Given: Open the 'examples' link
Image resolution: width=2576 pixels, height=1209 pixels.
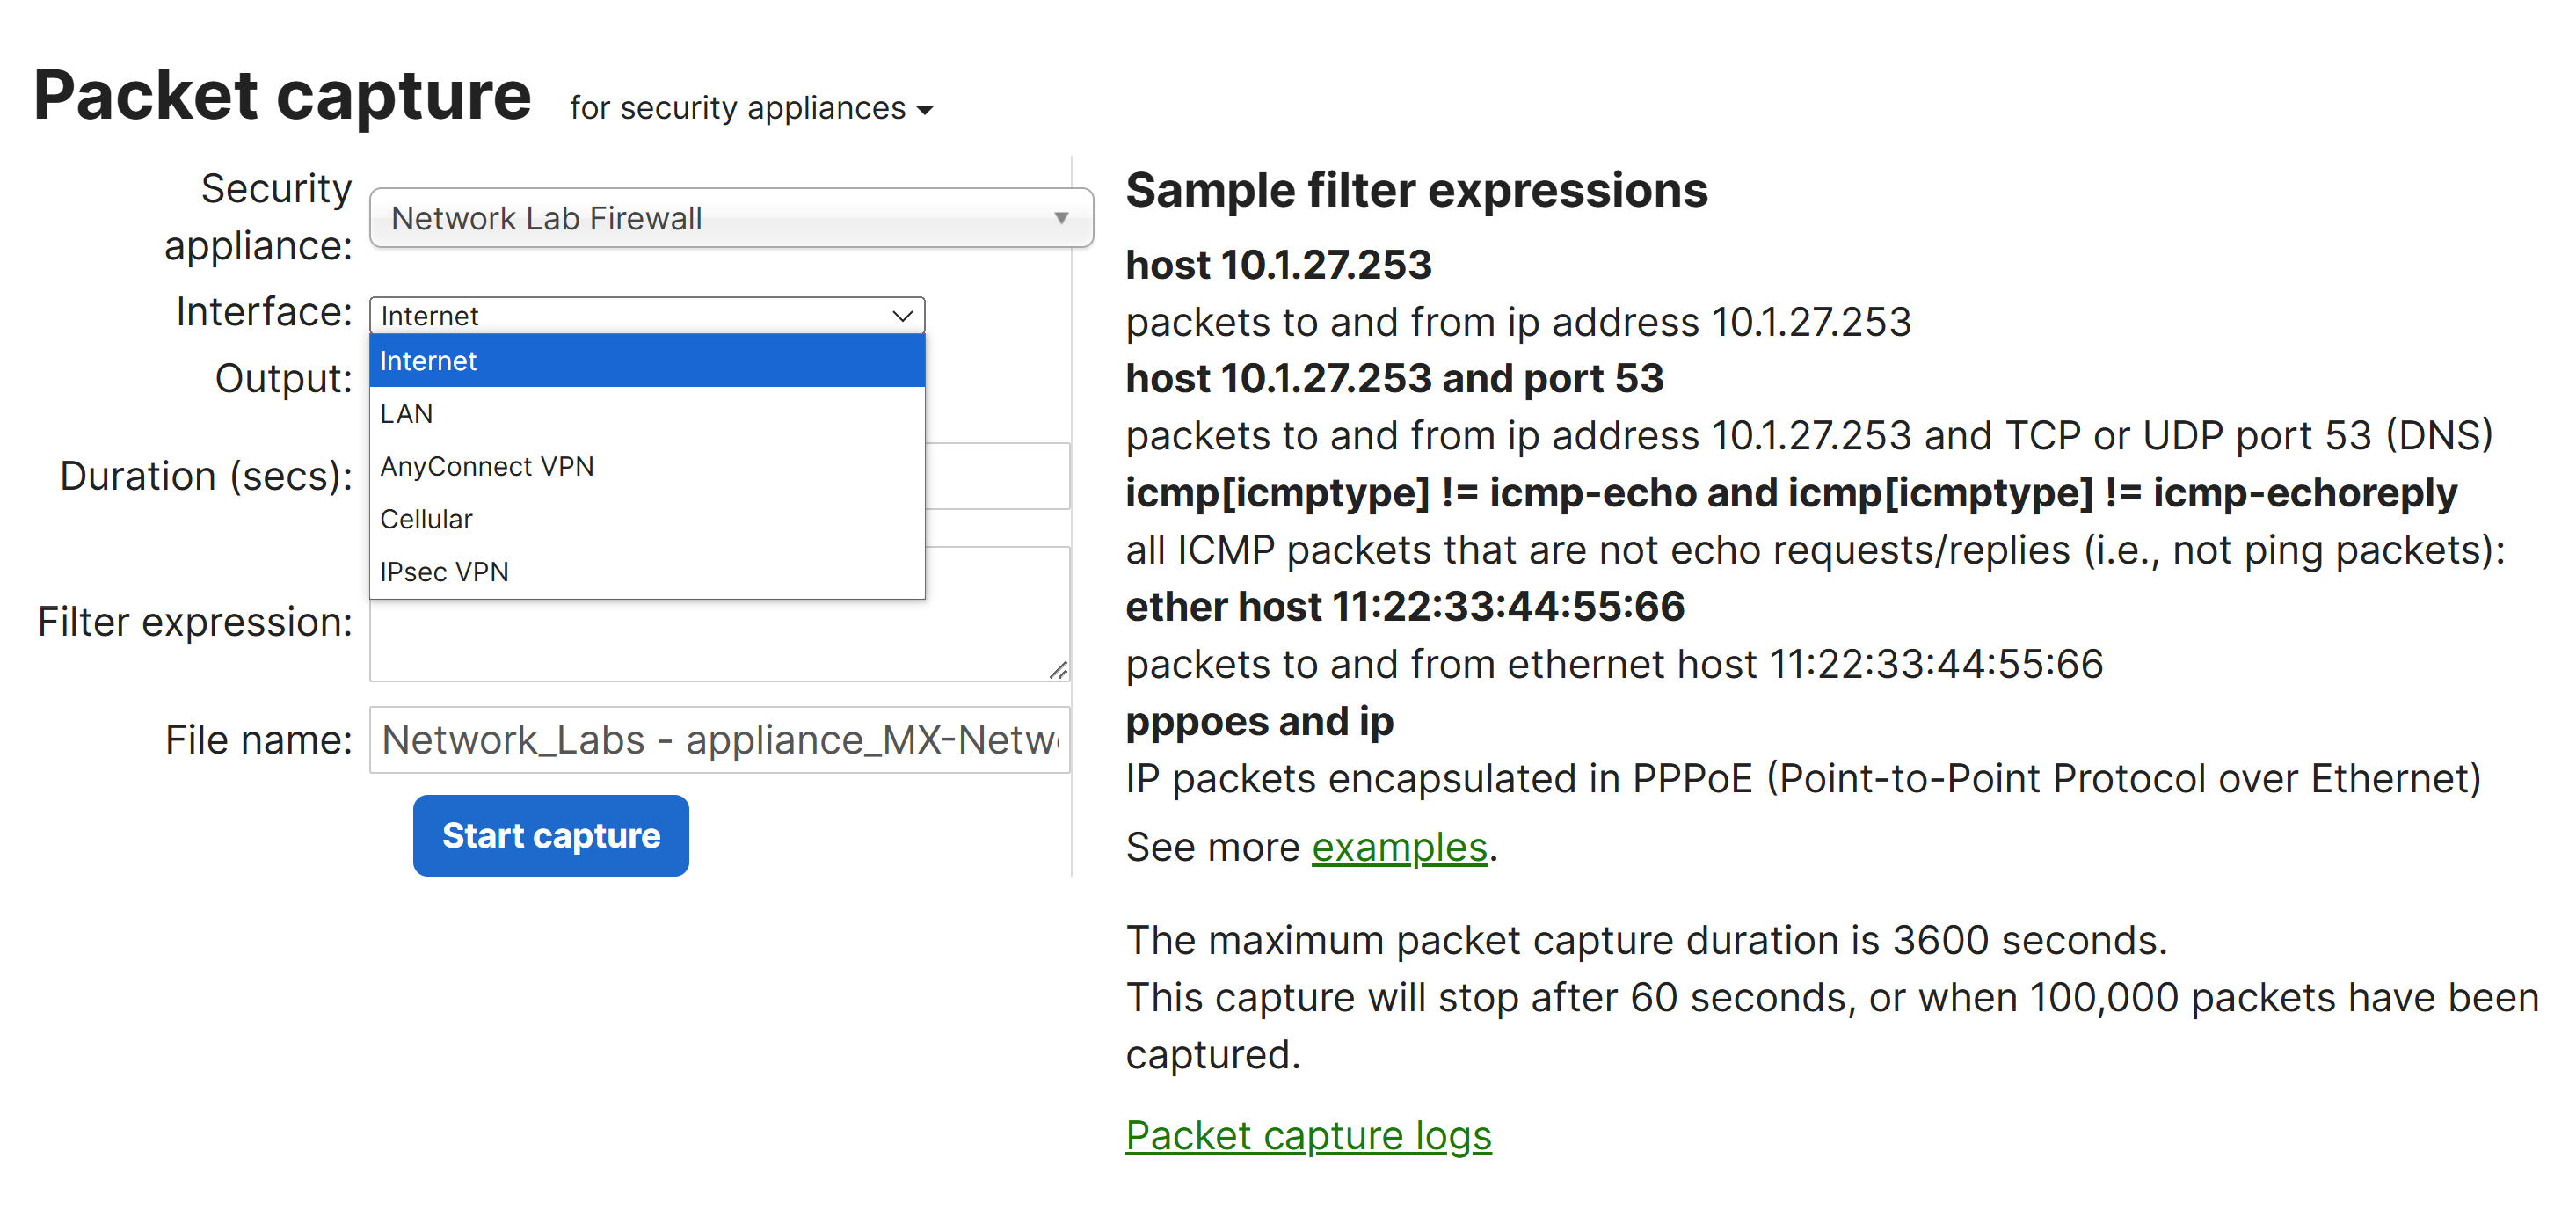Looking at the screenshot, I should tap(1398, 848).
